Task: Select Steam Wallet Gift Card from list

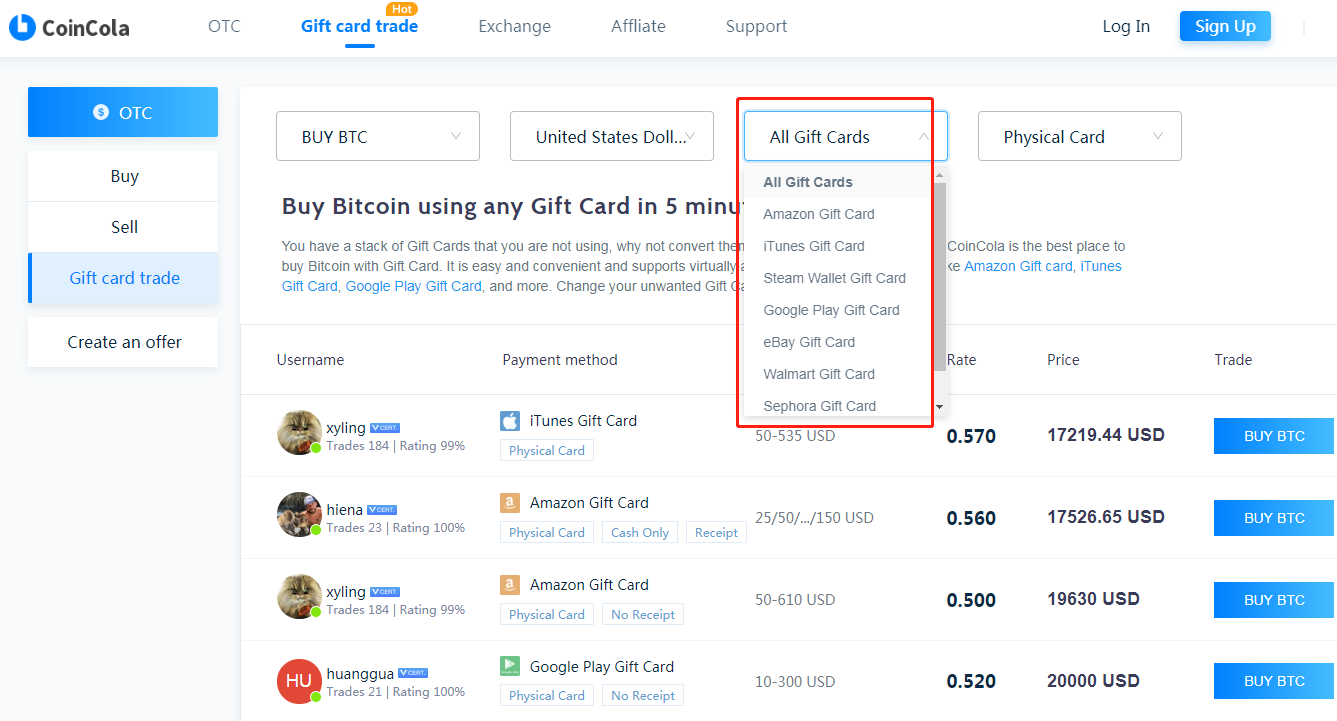Action: (x=835, y=278)
